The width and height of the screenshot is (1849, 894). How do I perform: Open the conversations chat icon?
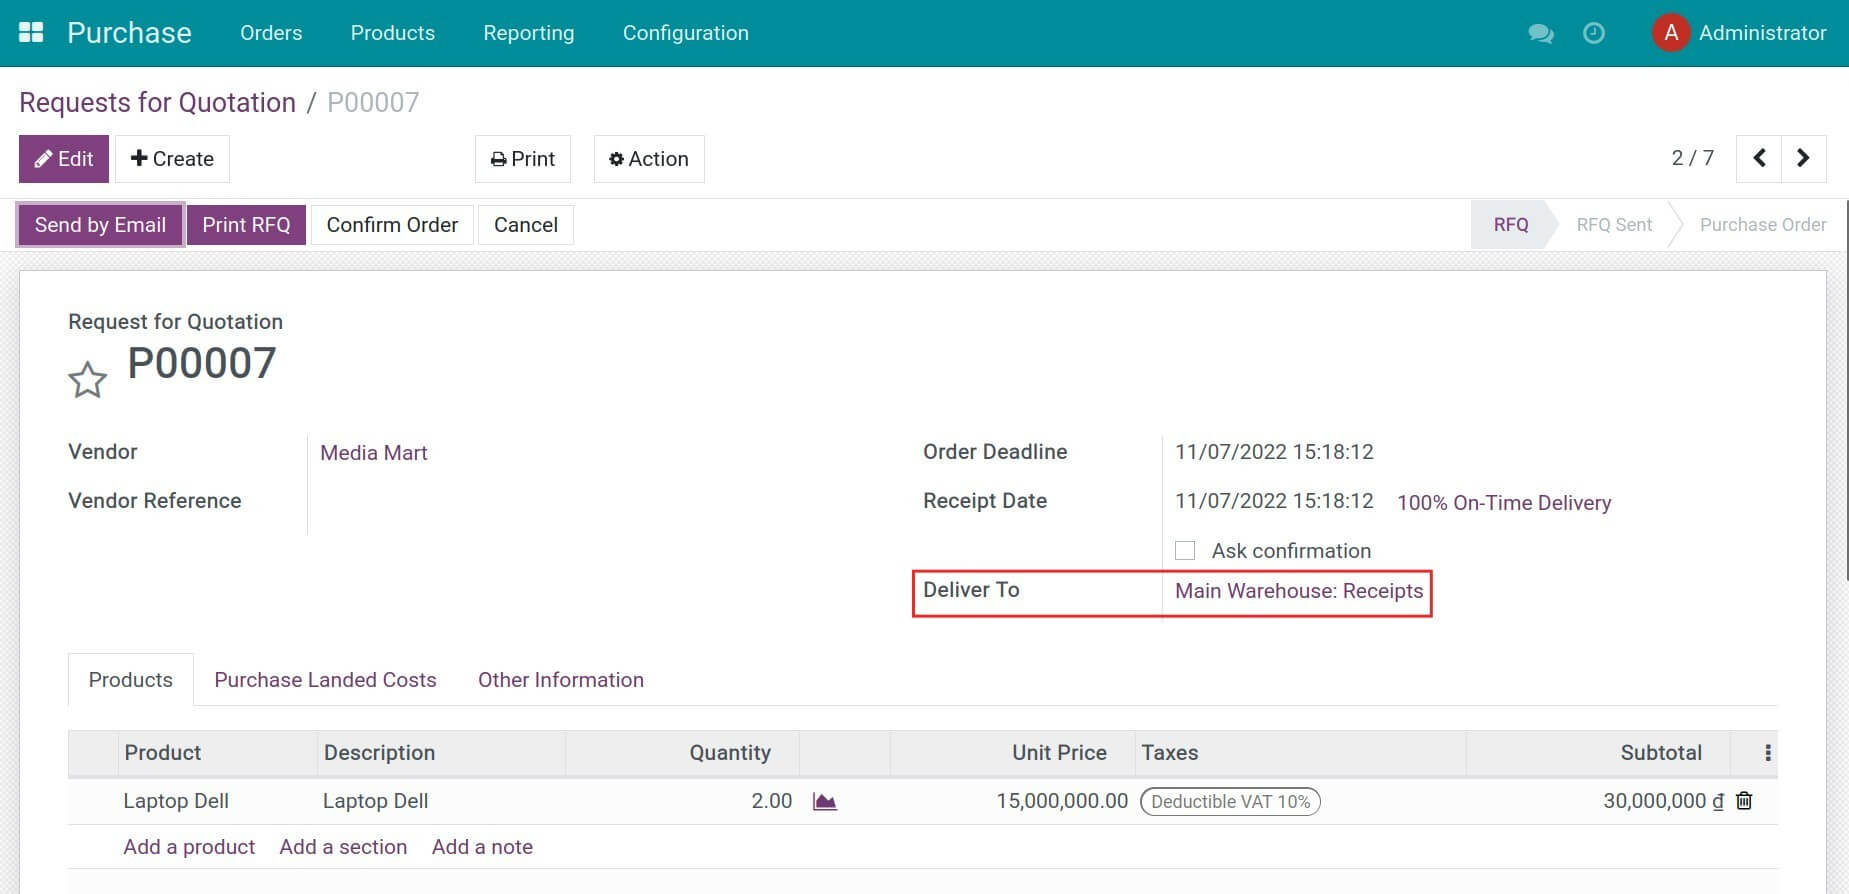[x=1541, y=33]
